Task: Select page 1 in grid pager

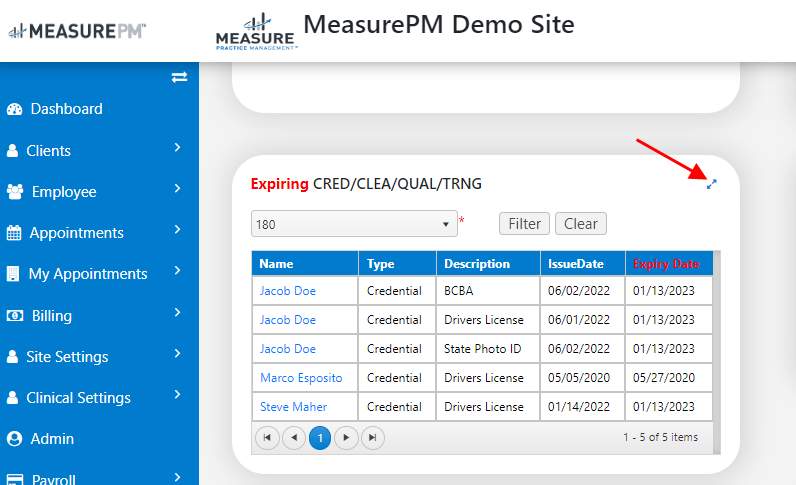Action: (320, 438)
